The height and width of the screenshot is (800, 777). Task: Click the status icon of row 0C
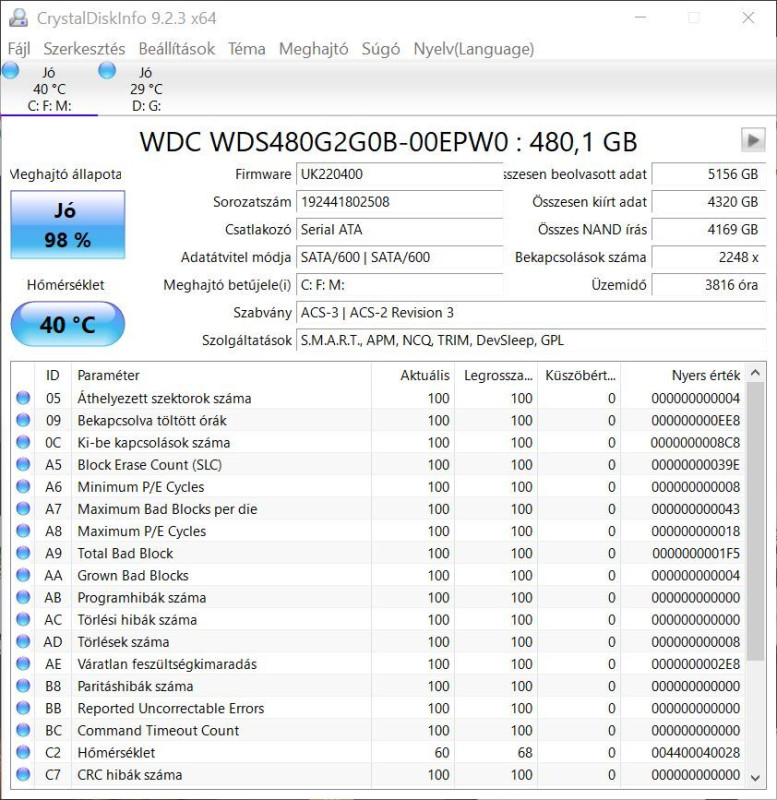tap(23, 442)
